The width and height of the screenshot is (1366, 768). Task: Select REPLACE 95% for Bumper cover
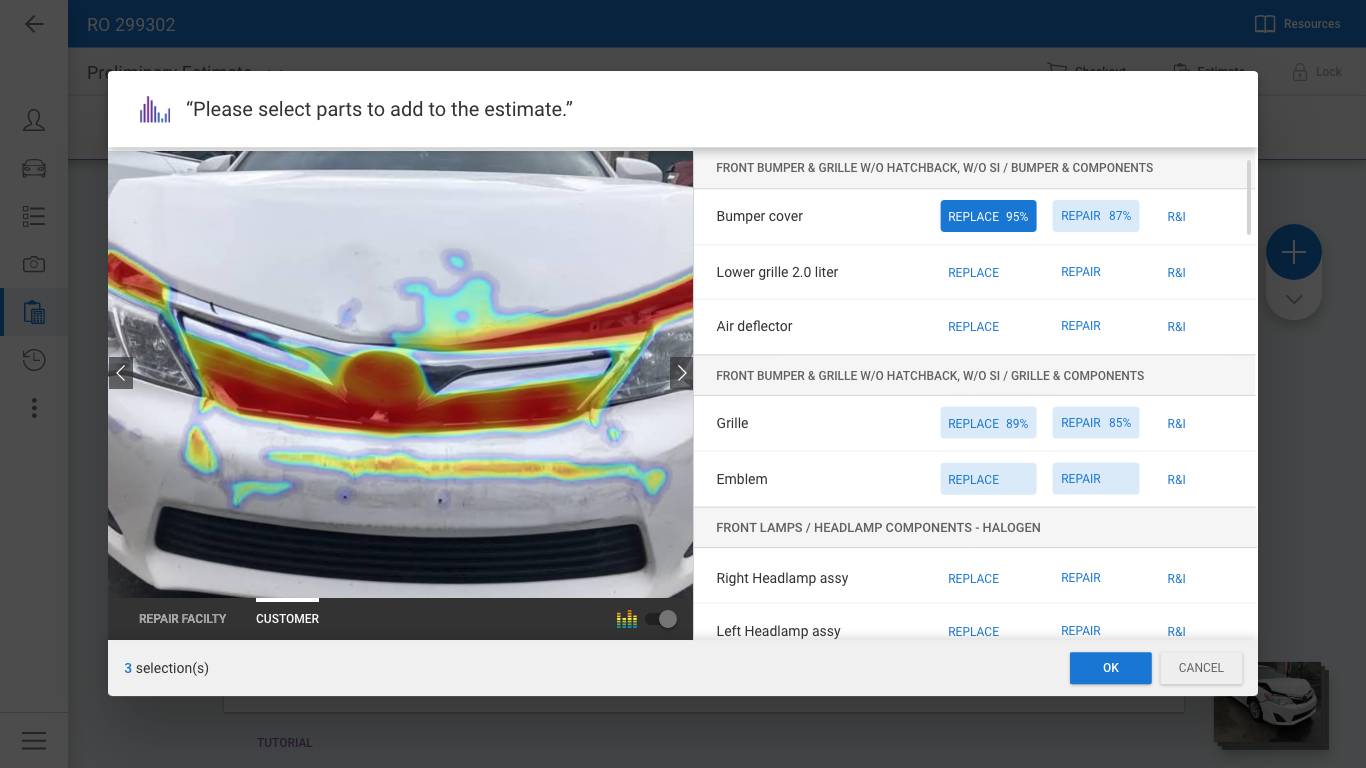pos(988,216)
